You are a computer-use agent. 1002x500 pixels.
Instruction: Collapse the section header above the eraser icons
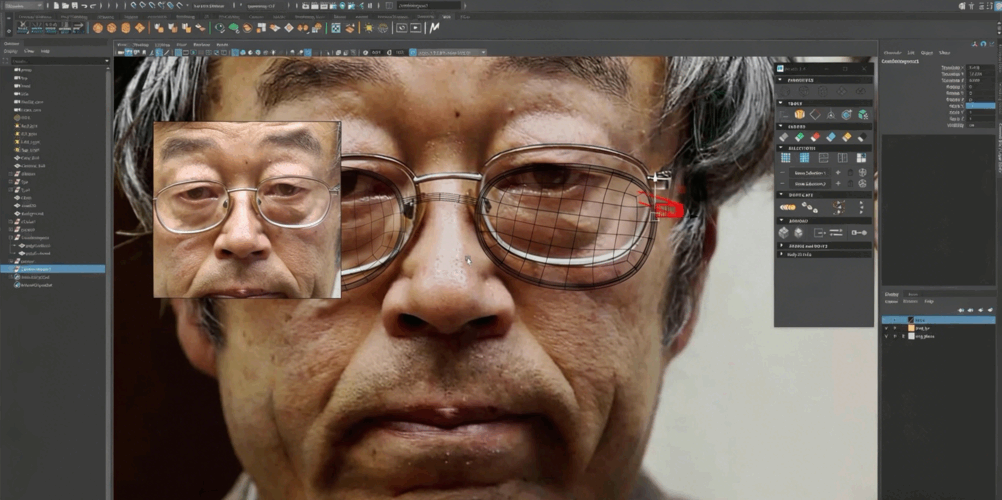(x=824, y=126)
